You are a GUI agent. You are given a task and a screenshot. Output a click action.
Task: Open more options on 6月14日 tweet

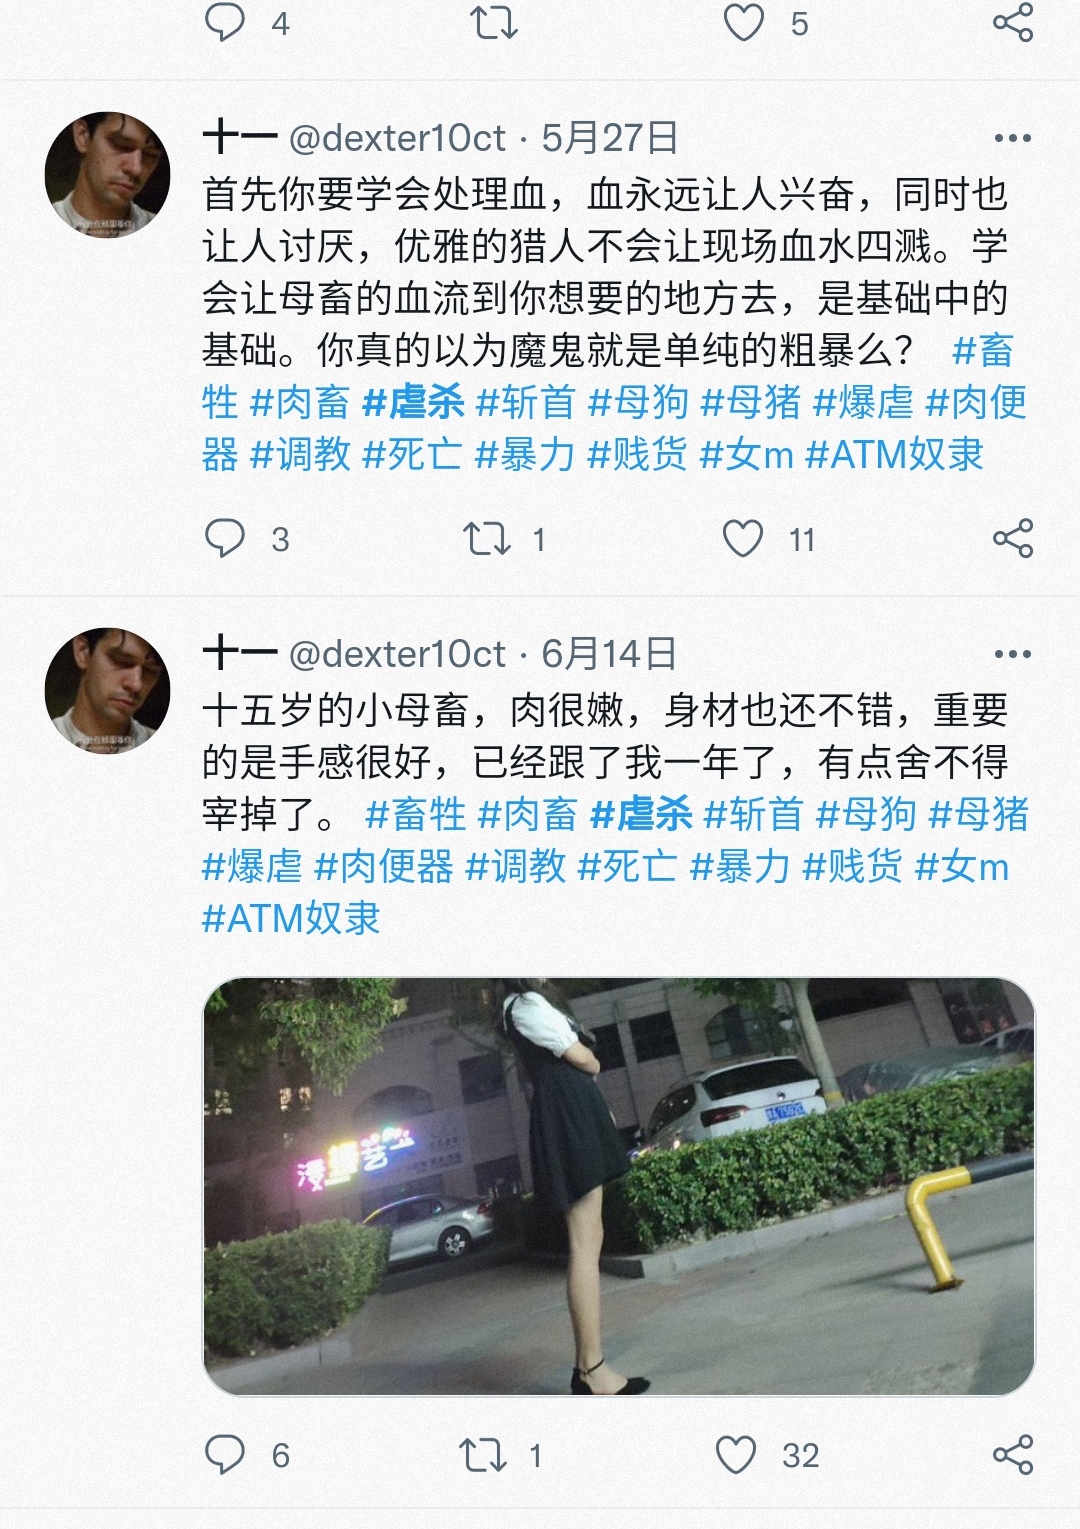[1012, 654]
